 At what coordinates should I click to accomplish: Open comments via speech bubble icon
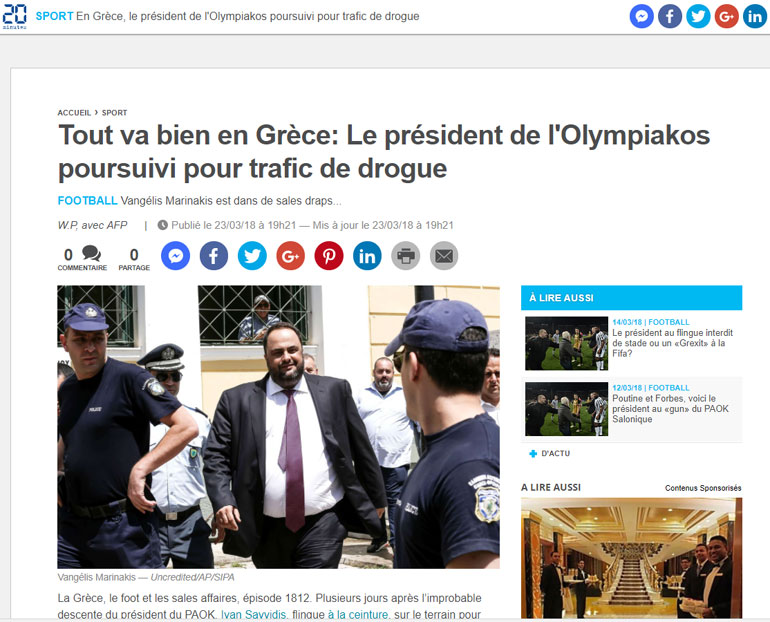[91, 253]
